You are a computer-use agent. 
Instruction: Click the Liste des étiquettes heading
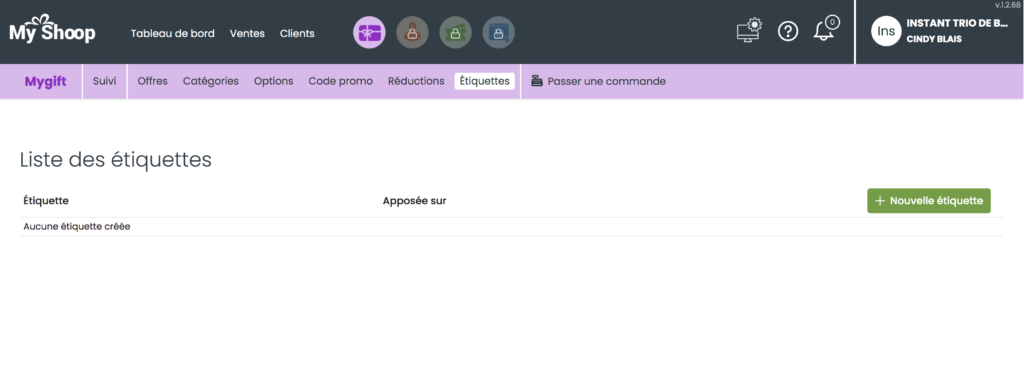(x=116, y=159)
